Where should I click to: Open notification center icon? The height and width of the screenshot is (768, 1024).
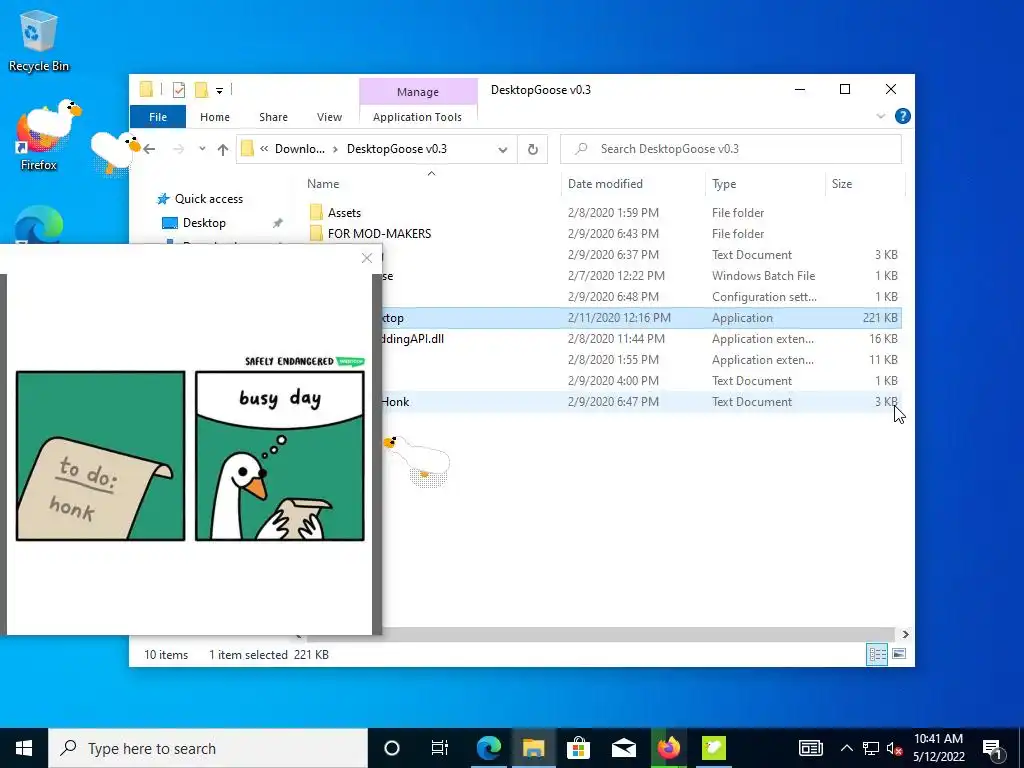(993, 749)
